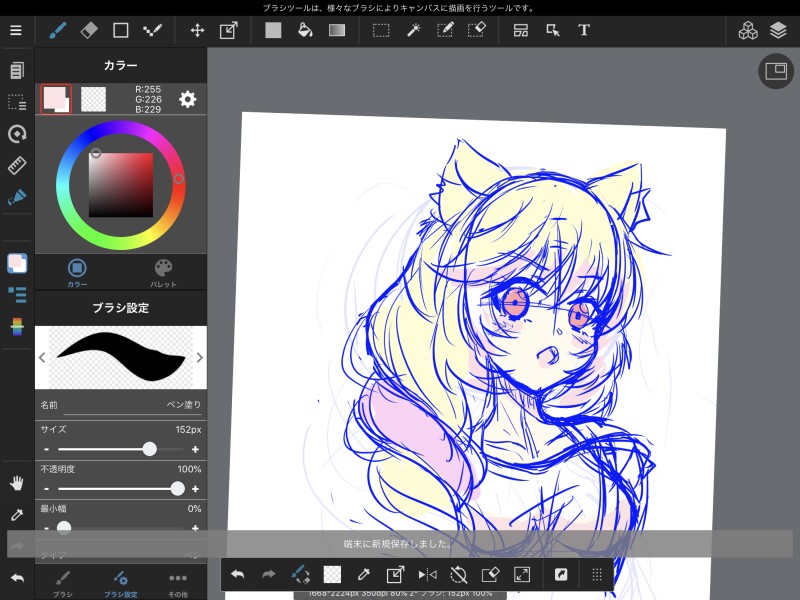
Task: Open the Transform tool in top toolbar
Action: (x=229, y=31)
